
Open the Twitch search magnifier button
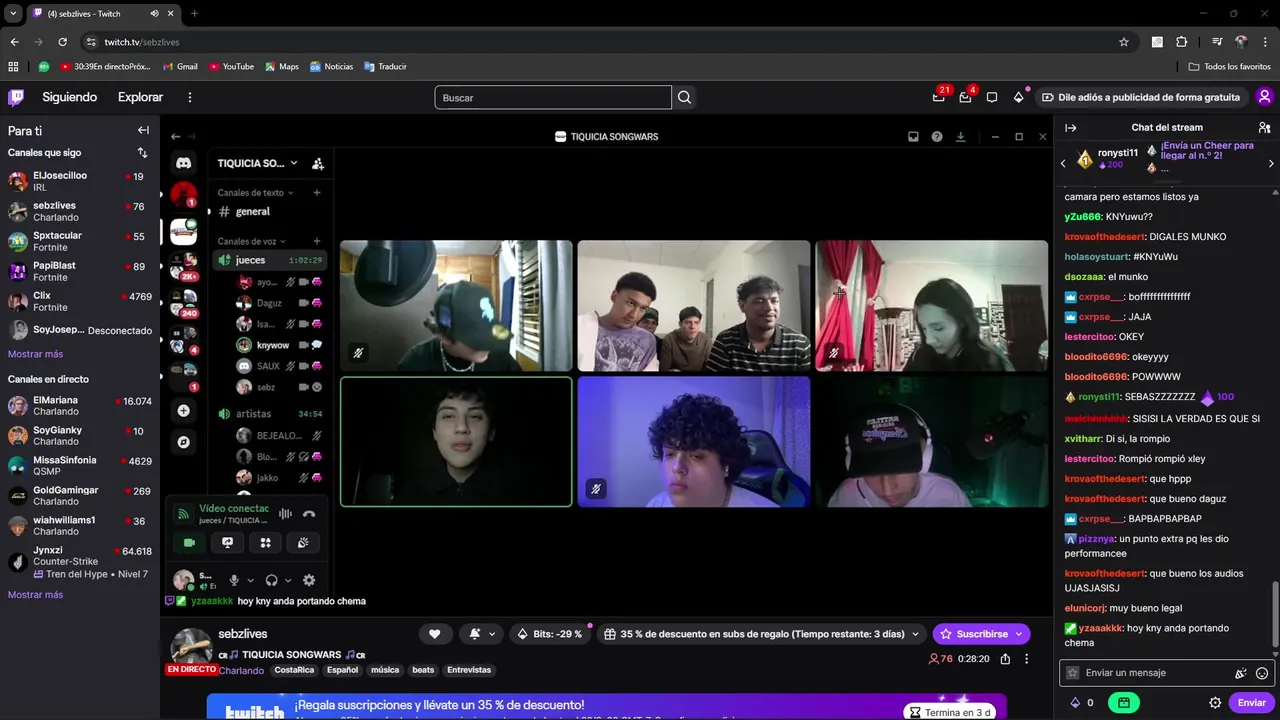click(x=684, y=97)
